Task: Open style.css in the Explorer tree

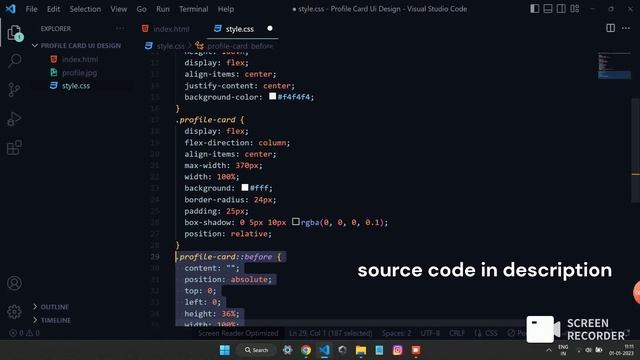Action: 76,86
